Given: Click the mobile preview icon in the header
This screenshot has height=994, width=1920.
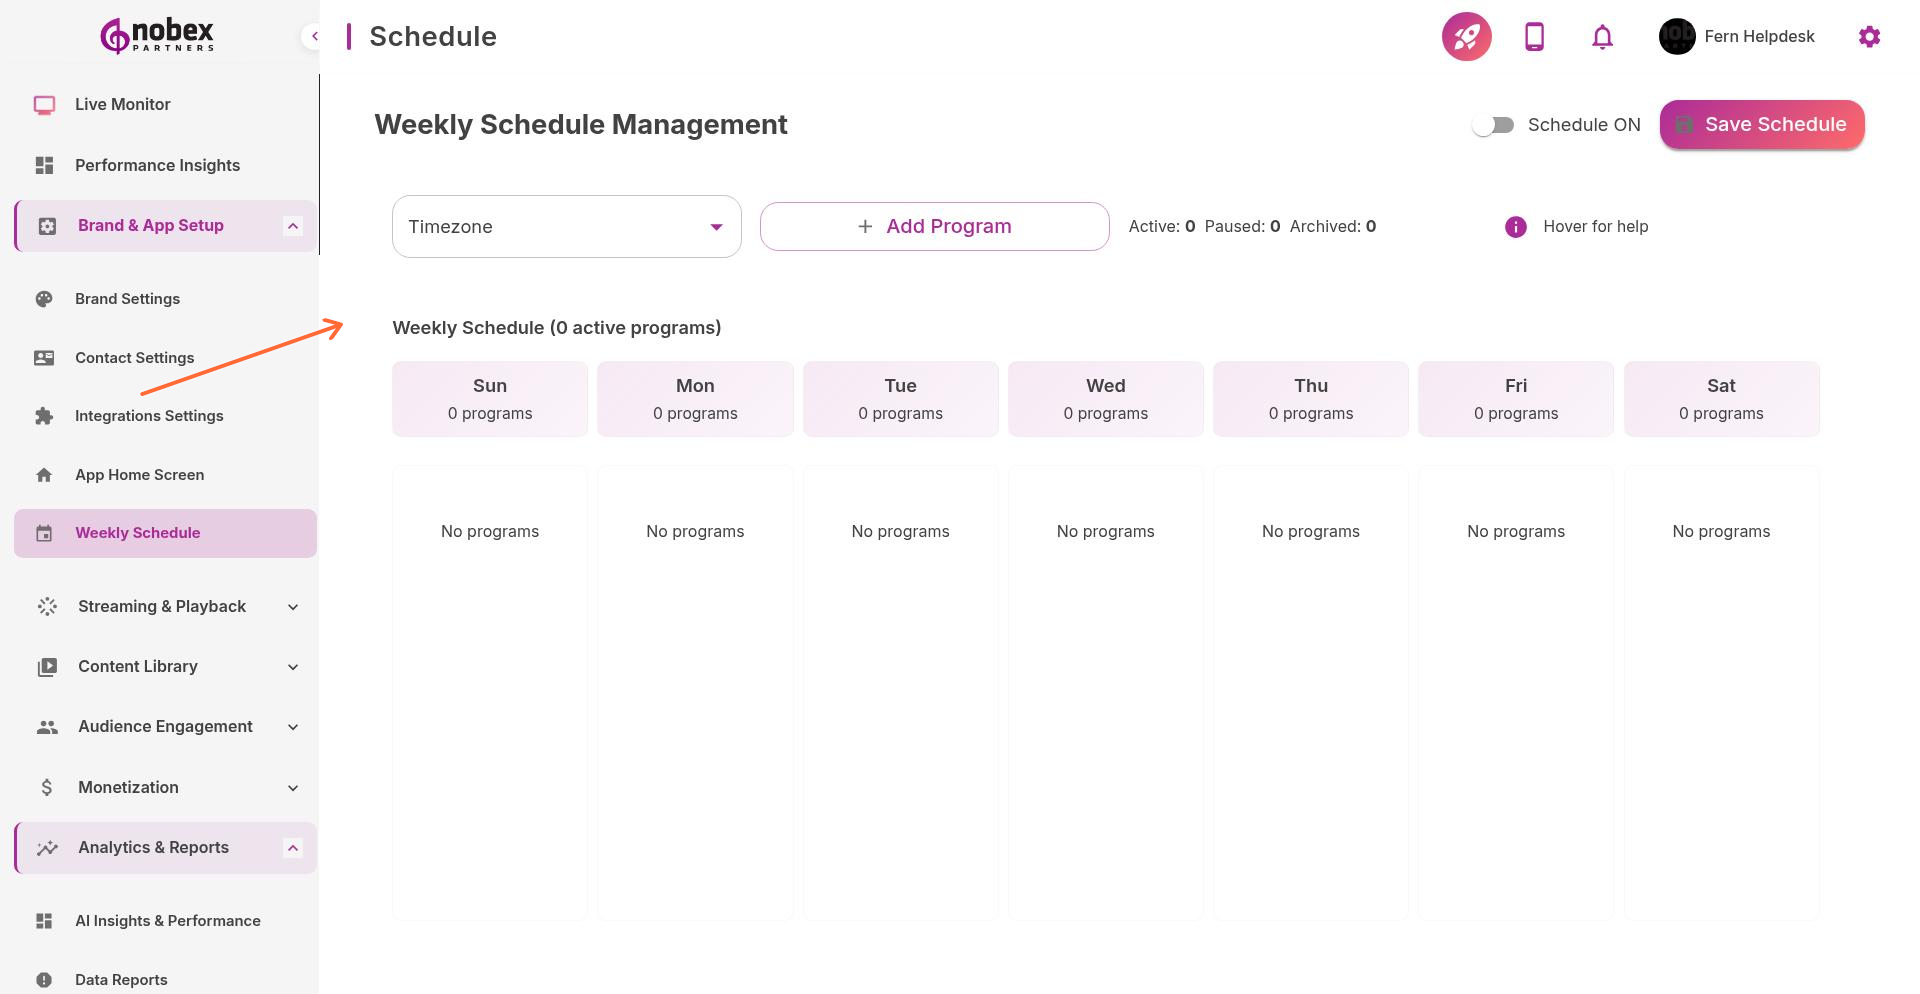Looking at the screenshot, I should (1534, 36).
